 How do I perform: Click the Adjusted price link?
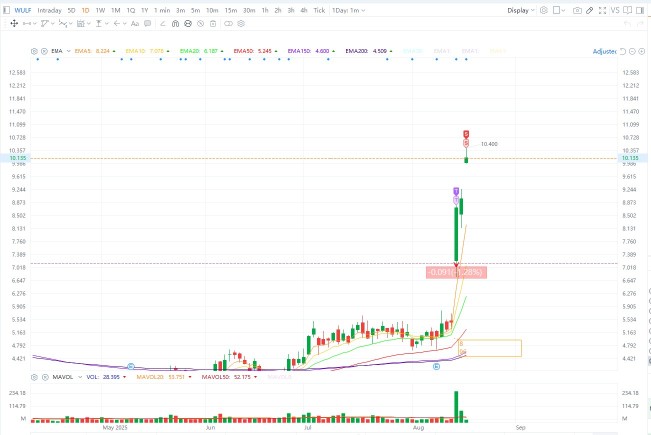[x=604, y=51]
